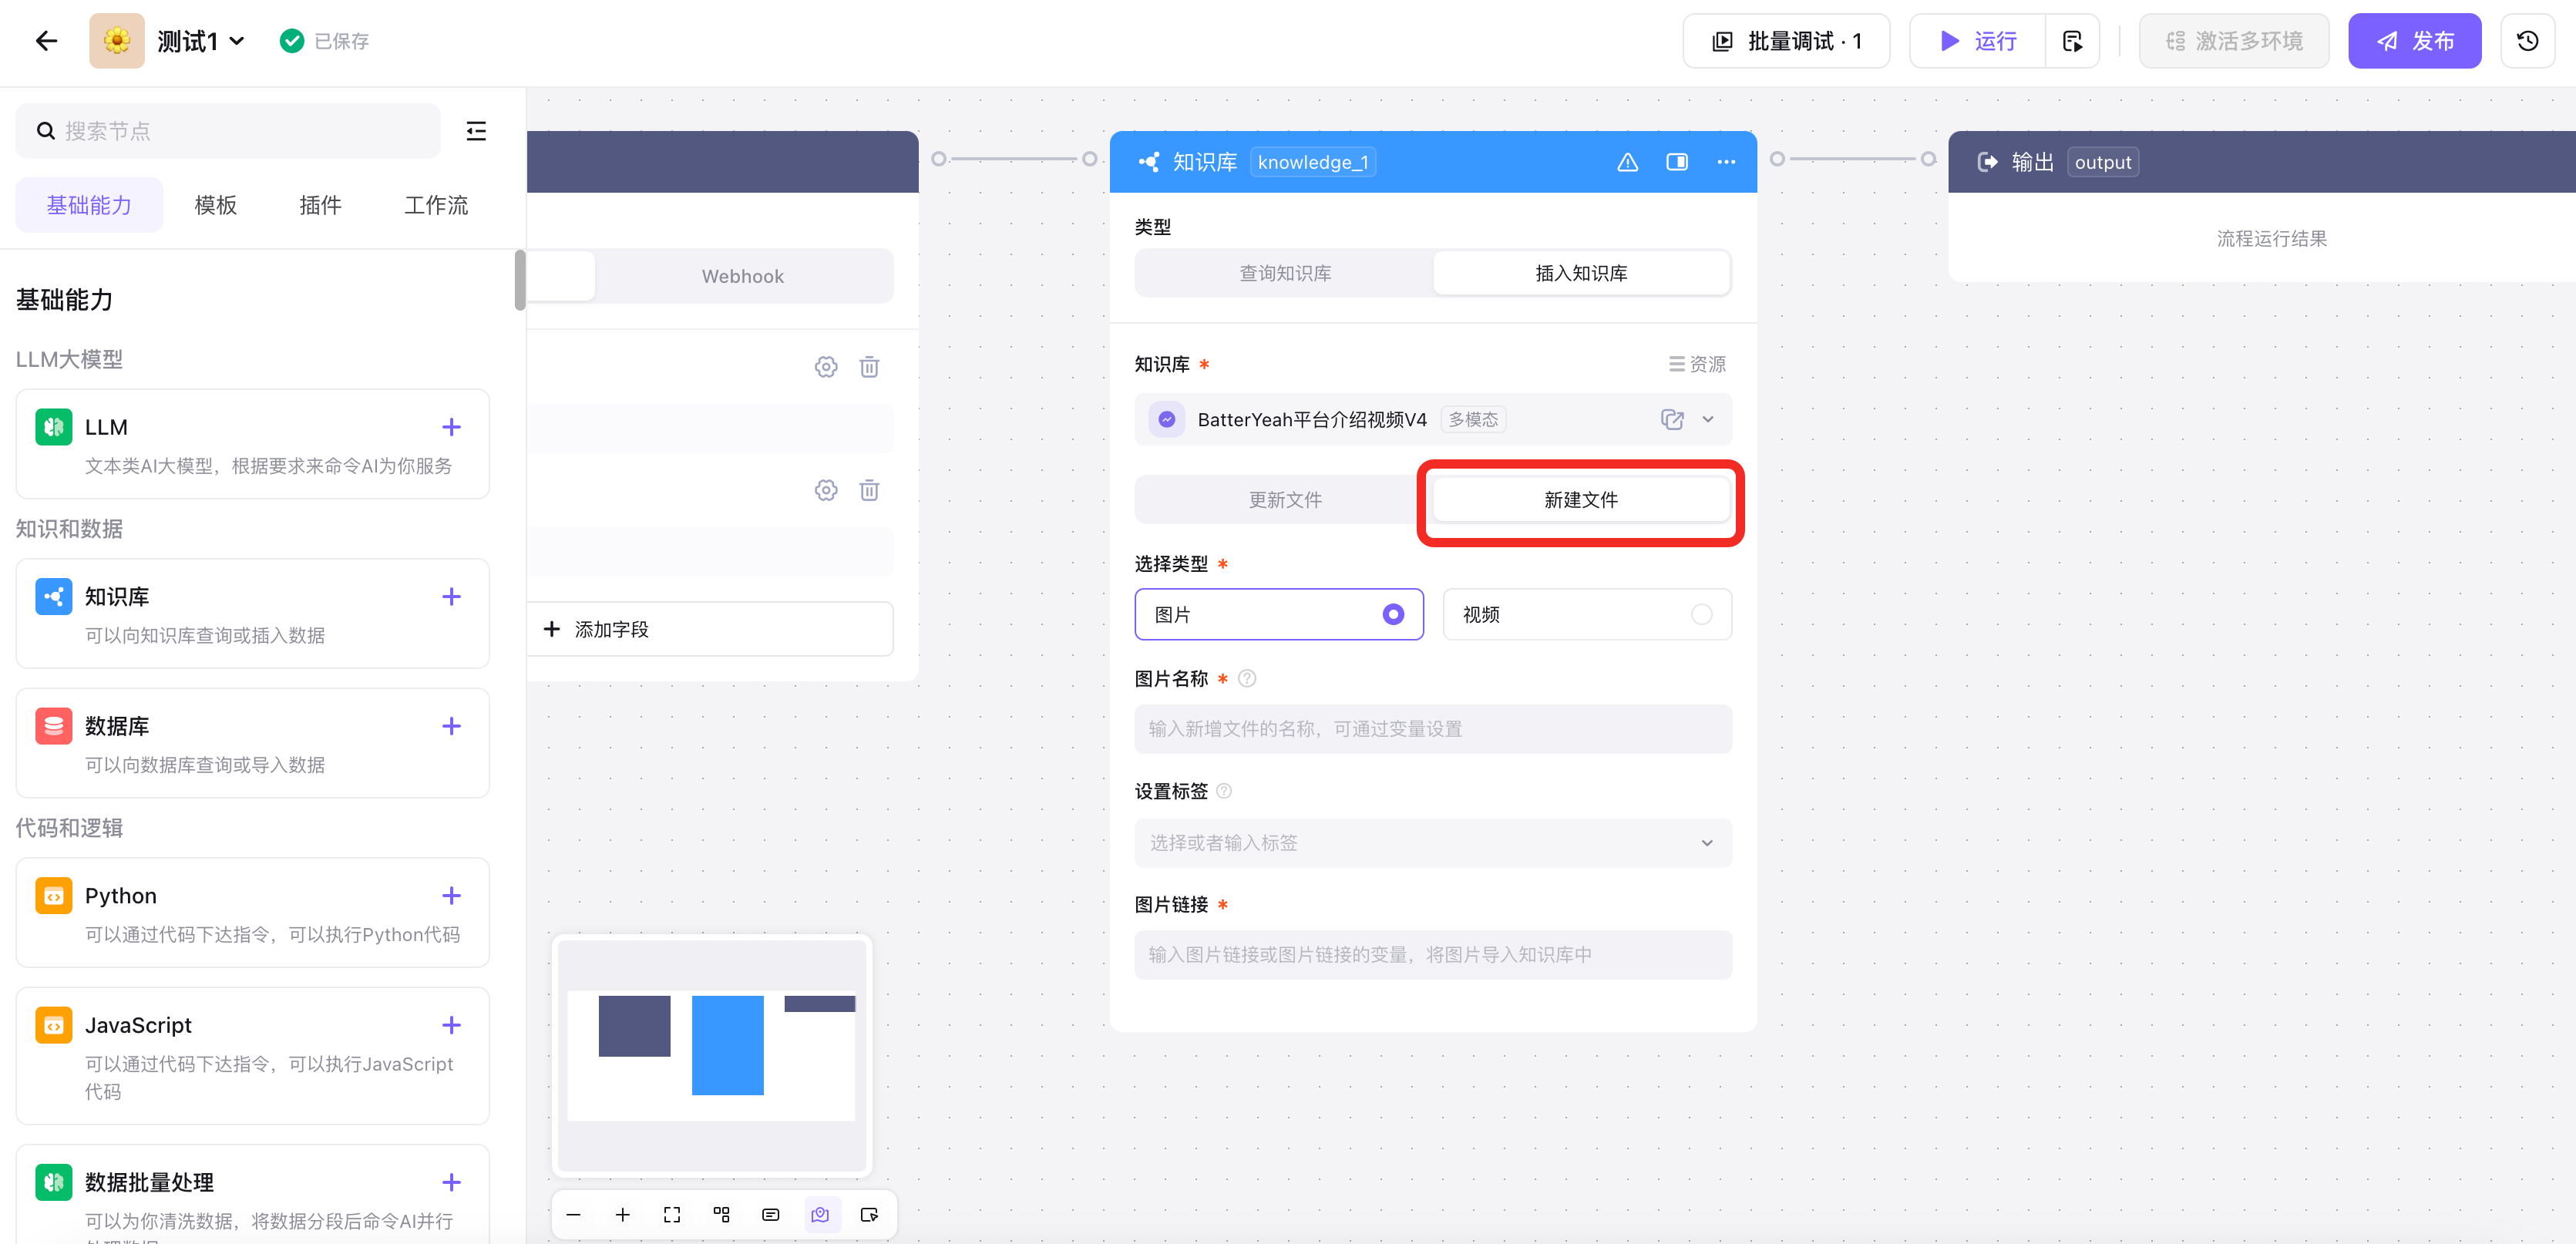Click the zoom out minus icon
This screenshot has width=2576, height=1244.
(x=573, y=1214)
